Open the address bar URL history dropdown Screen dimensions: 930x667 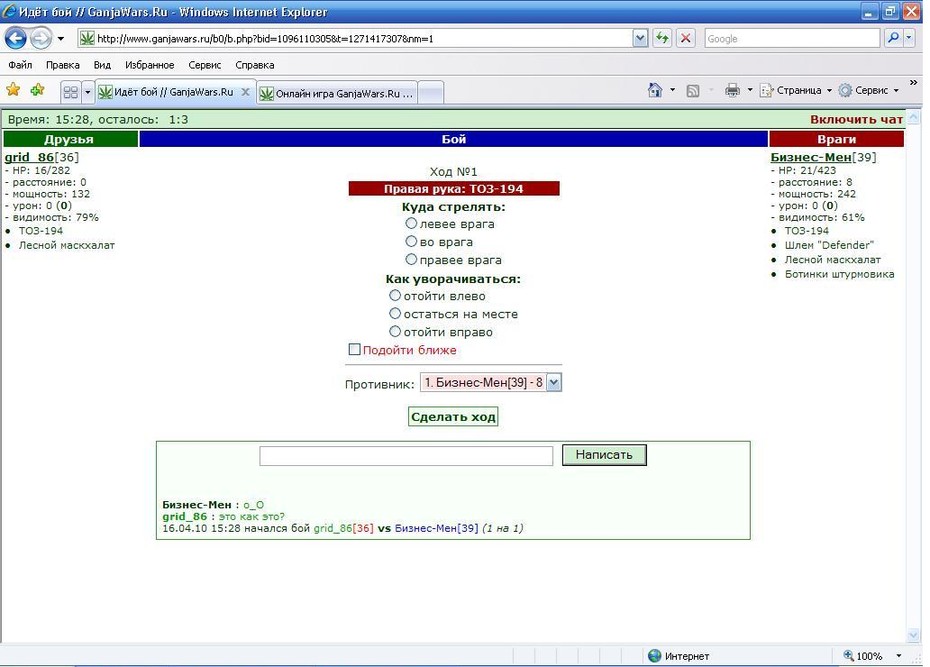(640, 39)
